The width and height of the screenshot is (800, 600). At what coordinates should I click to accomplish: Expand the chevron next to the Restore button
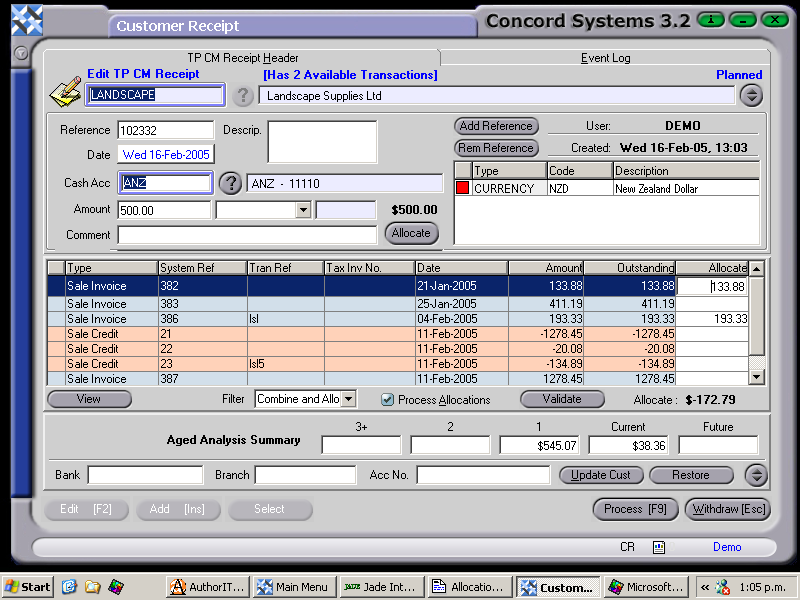(755, 475)
